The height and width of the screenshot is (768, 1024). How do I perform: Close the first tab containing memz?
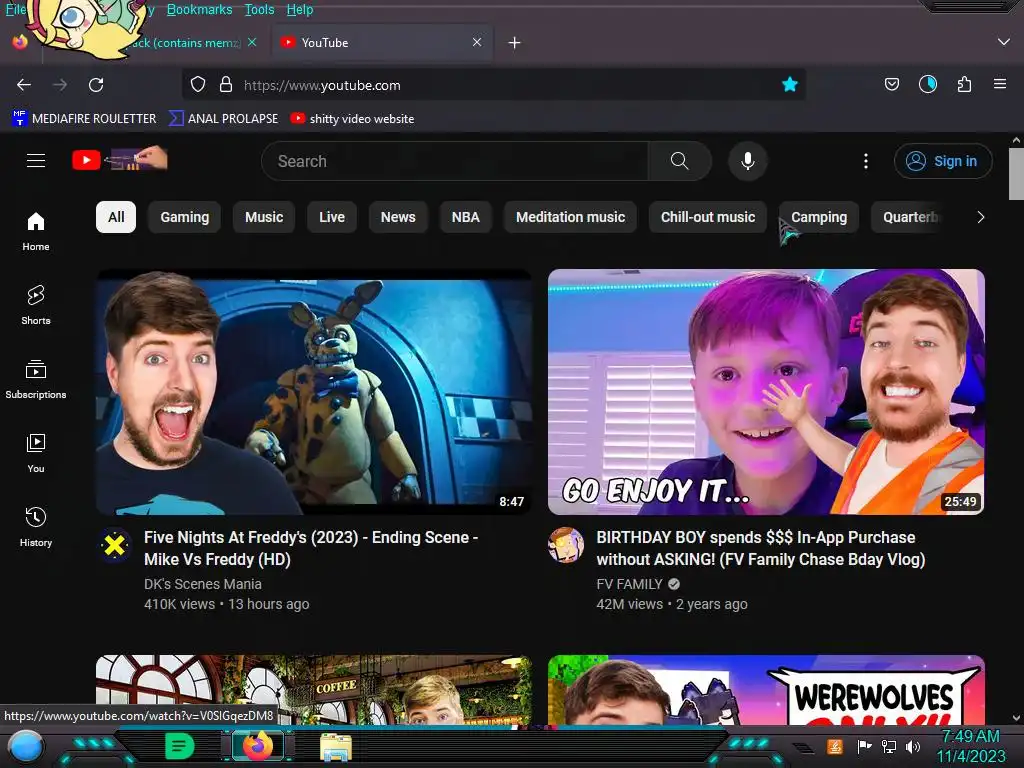coord(252,42)
